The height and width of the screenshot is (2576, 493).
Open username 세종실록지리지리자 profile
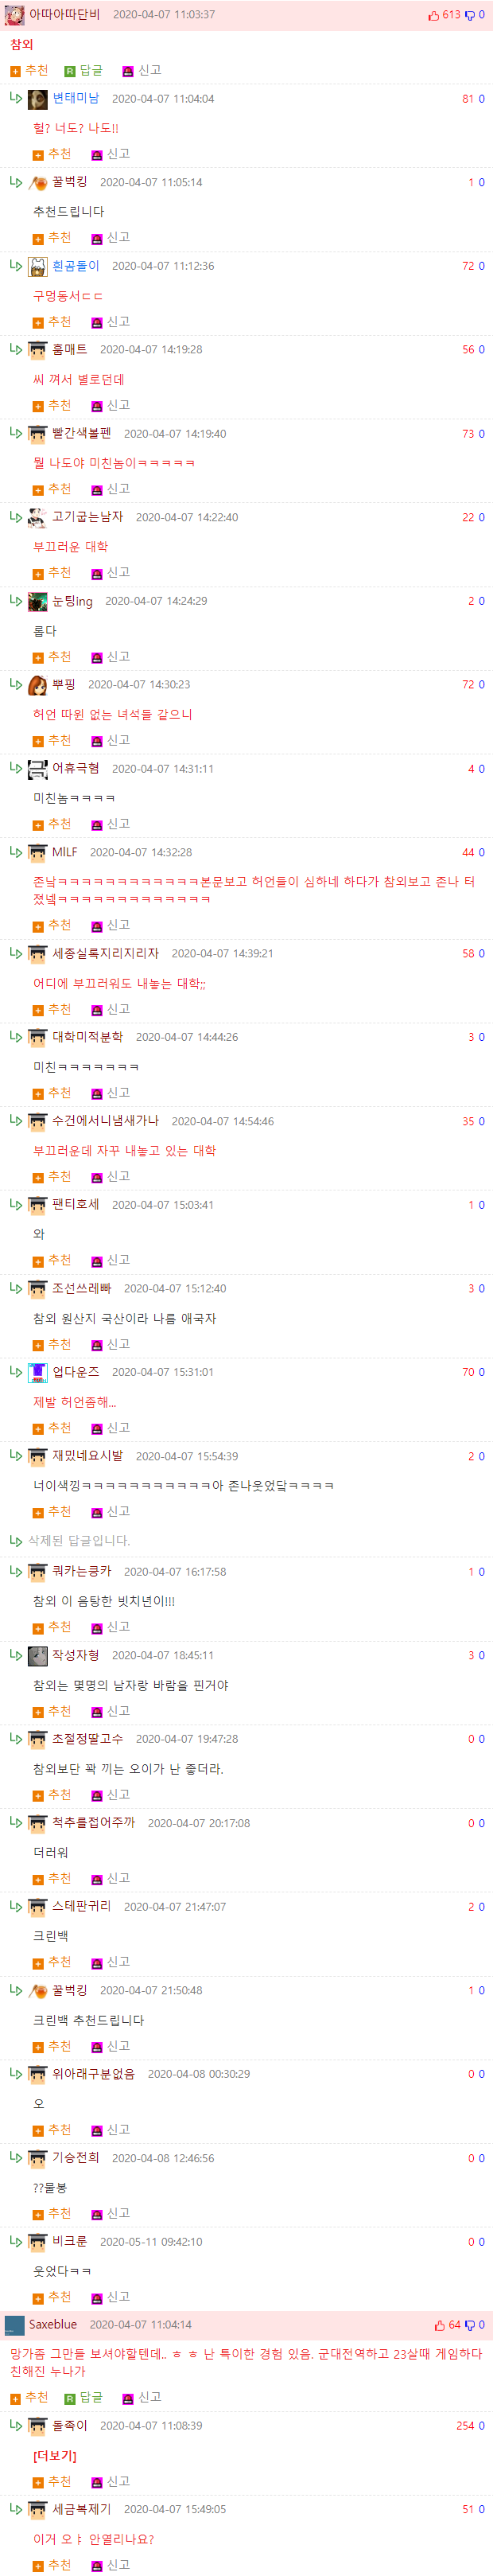tap(105, 953)
